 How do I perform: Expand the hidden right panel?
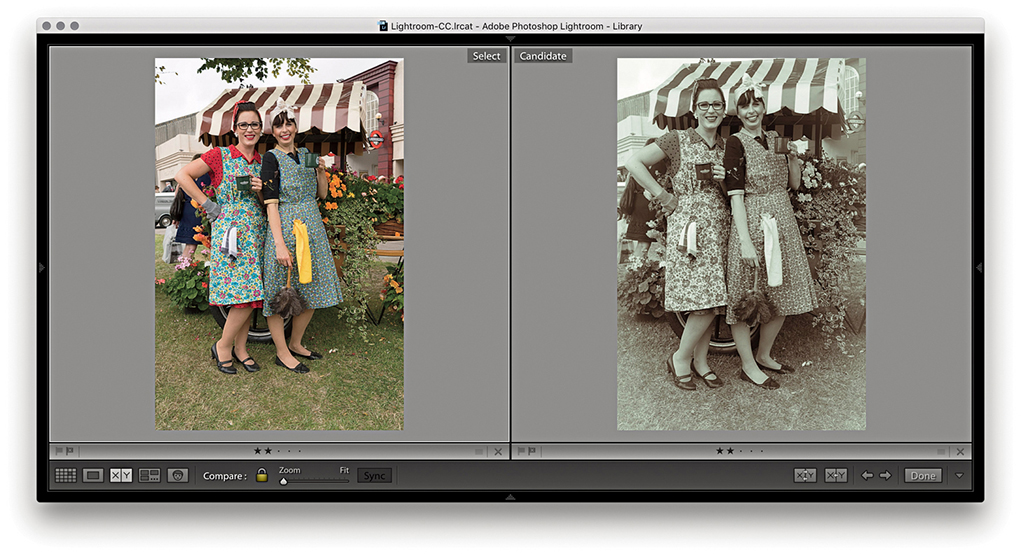click(979, 267)
